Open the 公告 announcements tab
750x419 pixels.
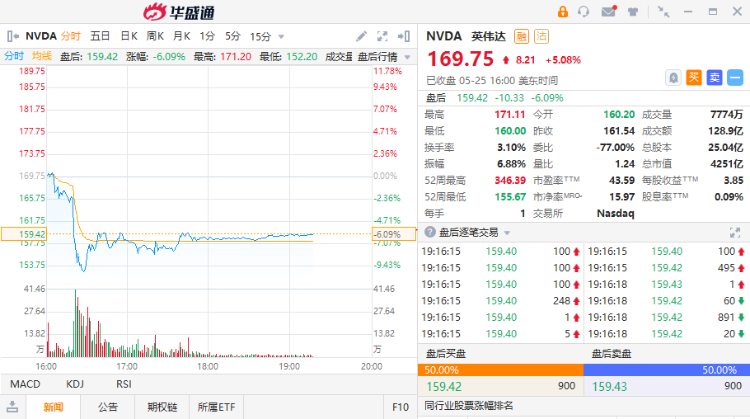click(x=108, y=407)
